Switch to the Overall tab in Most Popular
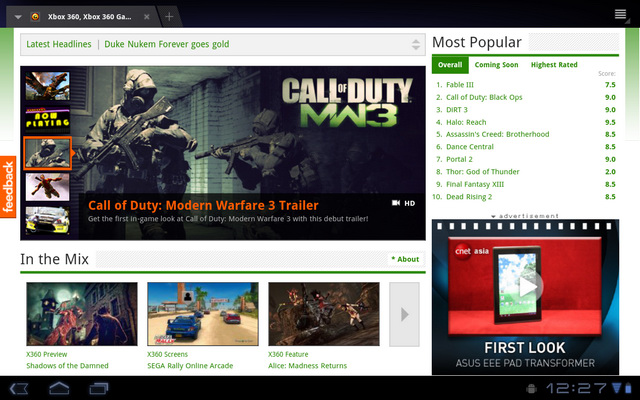Screen dimensions: 640x400 tap(450, 64)
